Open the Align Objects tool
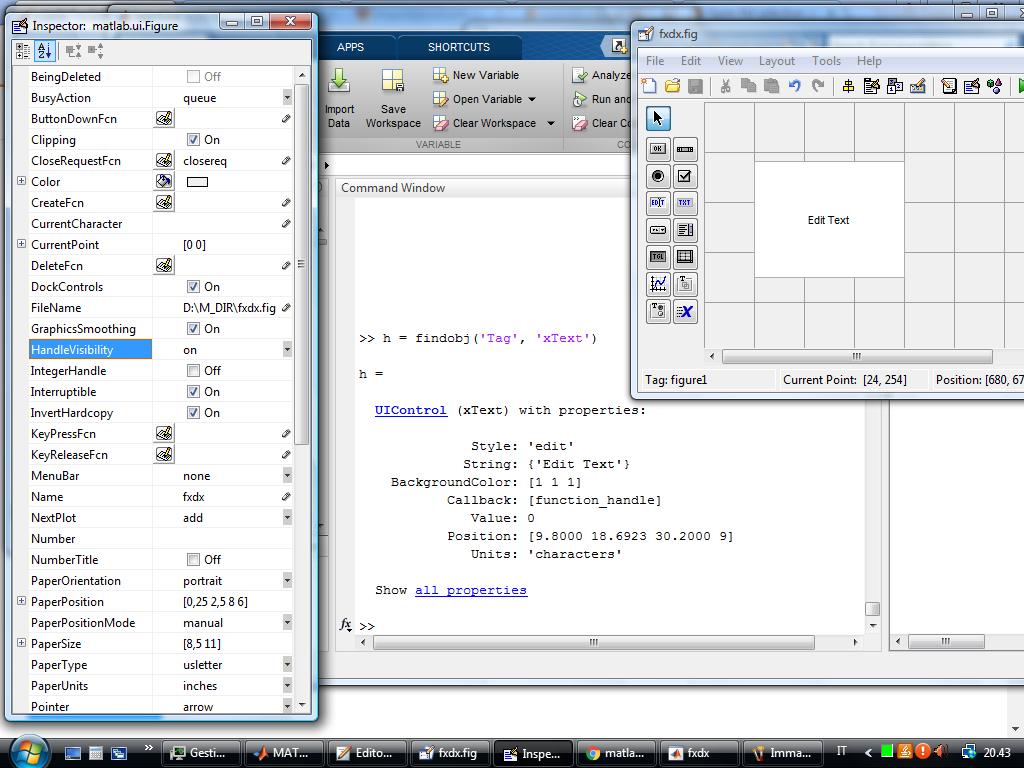This screenshot has height=768, width=1024. [848, 87]
